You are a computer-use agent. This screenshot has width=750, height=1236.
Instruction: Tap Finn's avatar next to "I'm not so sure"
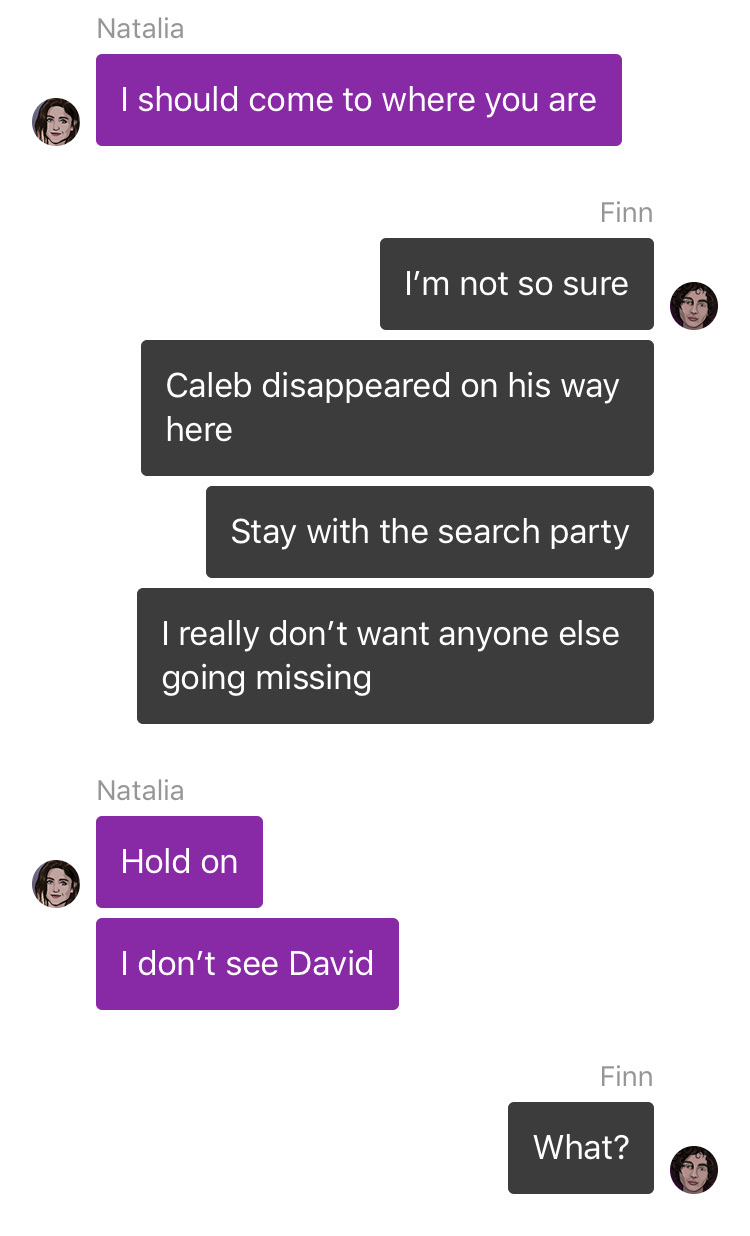tap(694, 306)
